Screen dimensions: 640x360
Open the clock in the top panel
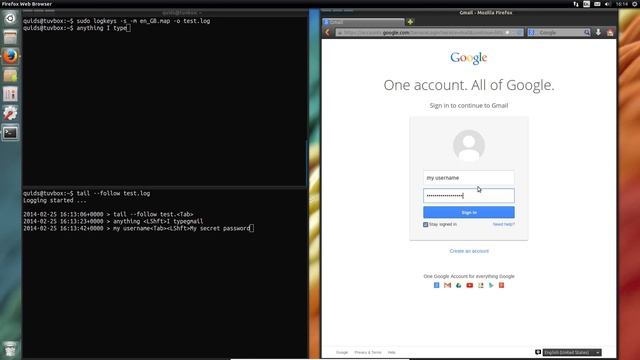(622, 4)
